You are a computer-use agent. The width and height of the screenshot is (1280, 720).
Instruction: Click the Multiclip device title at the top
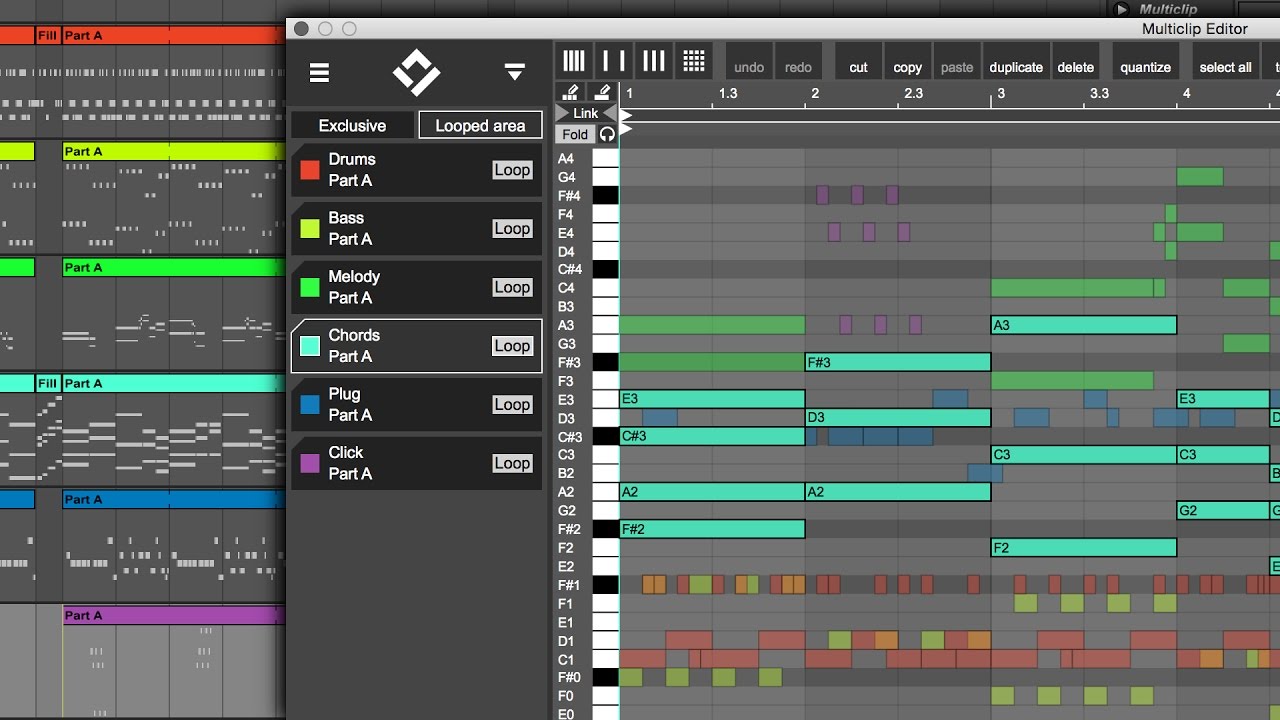point(1168,9)
